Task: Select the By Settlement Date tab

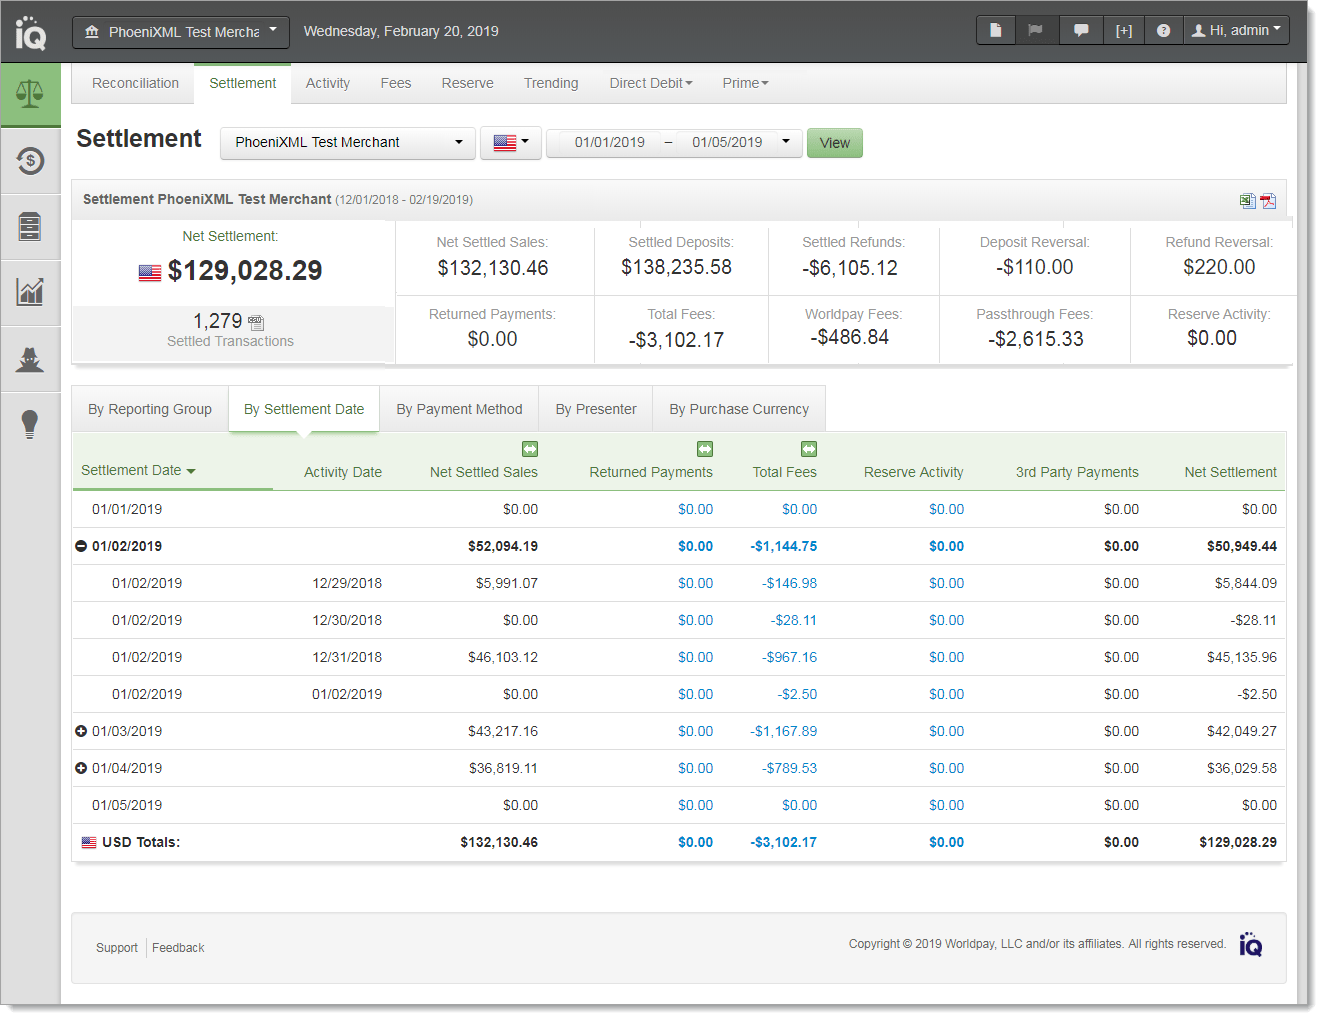Action: tap(304, 409)
